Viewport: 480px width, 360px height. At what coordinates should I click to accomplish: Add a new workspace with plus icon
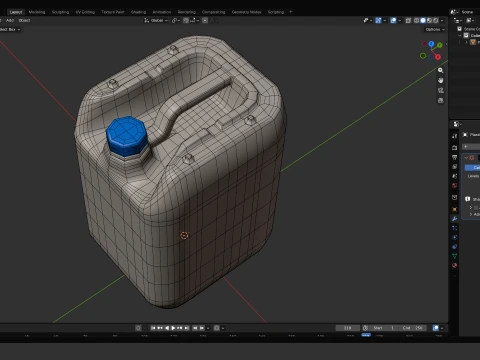(290, 12)
